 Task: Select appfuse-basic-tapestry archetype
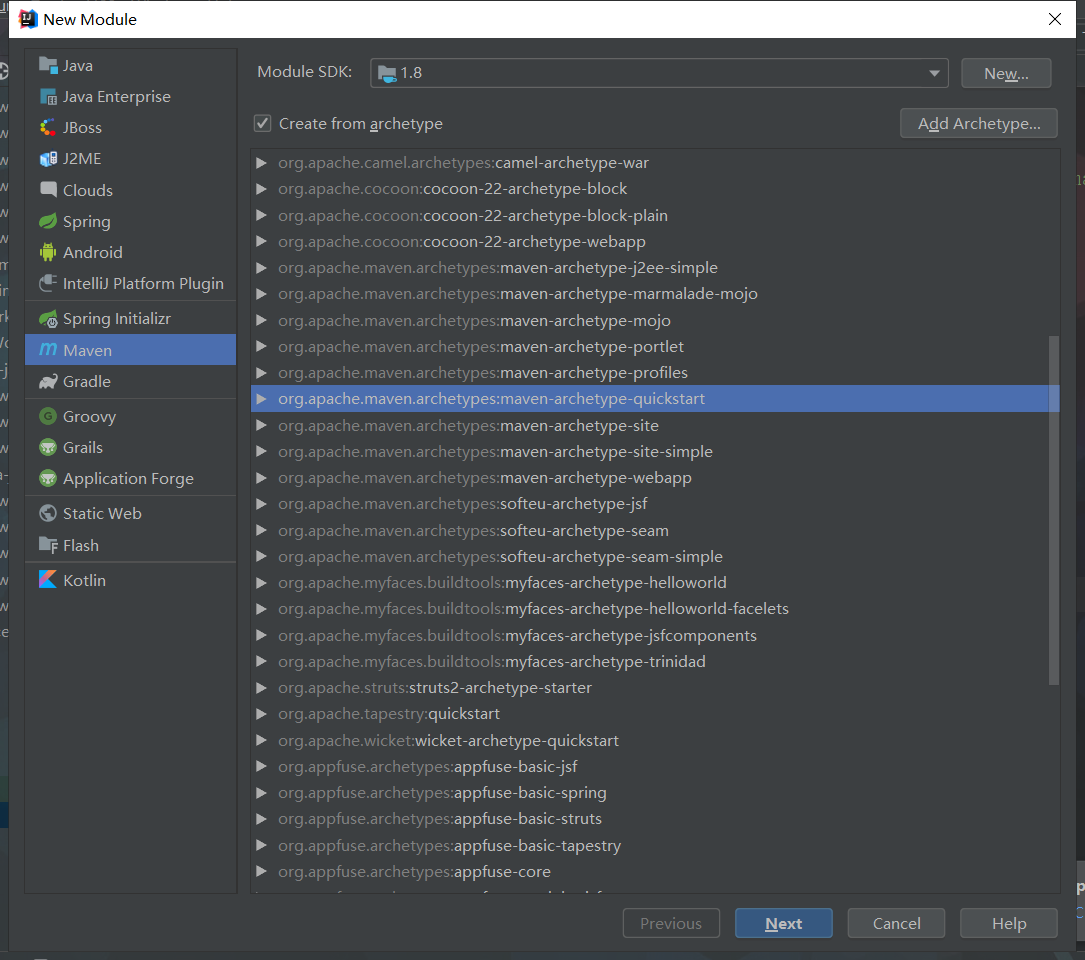pos(655,845)
